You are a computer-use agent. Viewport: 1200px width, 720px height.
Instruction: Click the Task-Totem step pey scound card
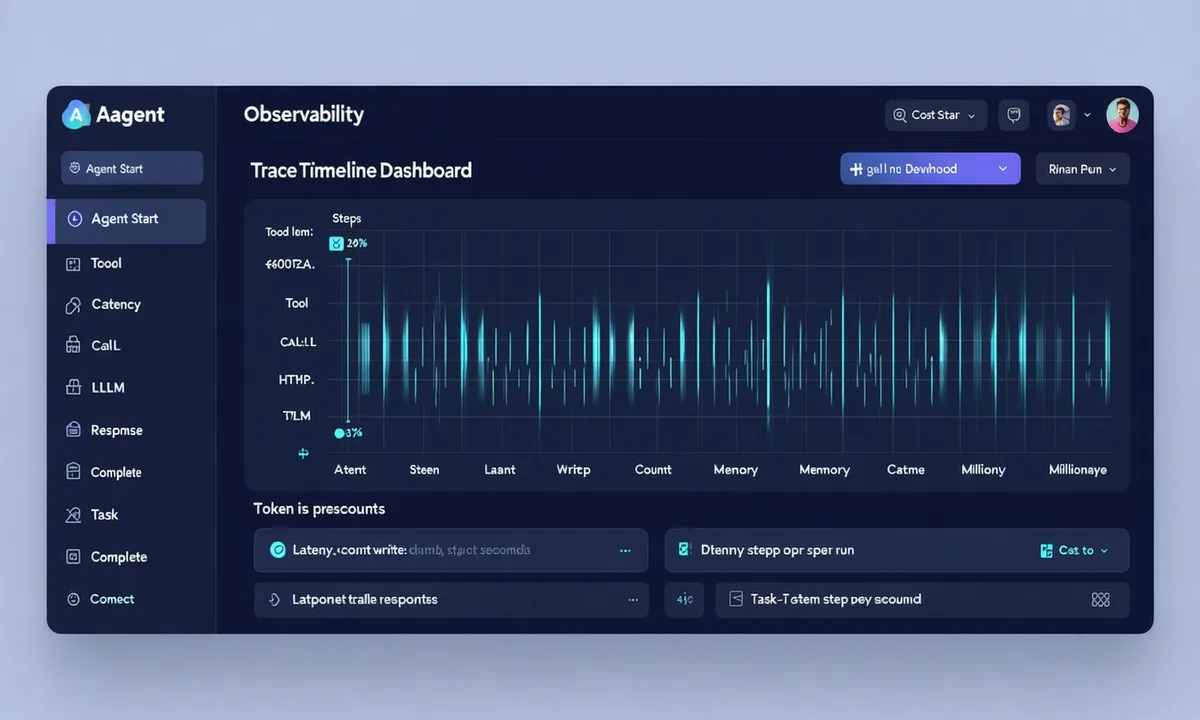[x=922, y=600]
